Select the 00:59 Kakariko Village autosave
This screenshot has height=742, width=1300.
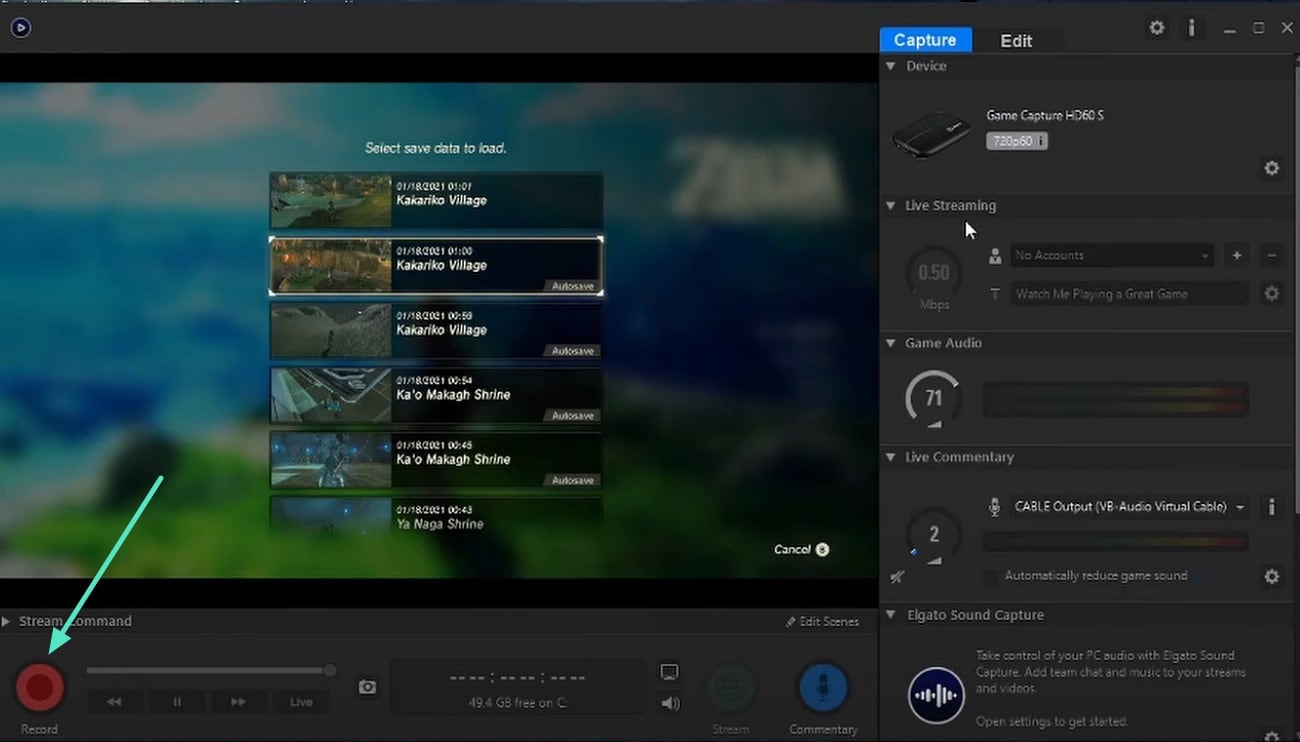click(436, 330)
